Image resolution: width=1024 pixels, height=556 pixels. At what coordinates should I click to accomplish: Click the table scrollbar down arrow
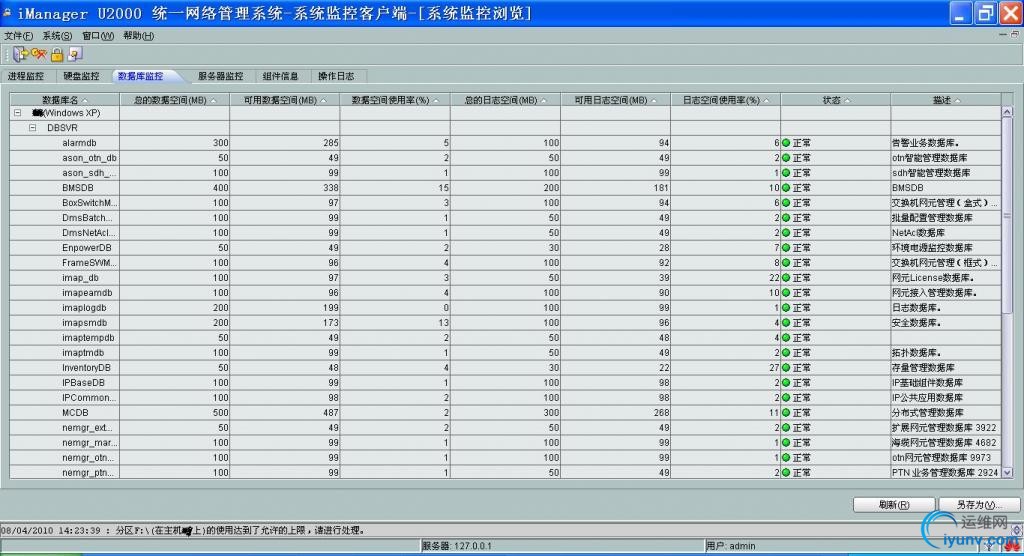click(x=1007, y=472)
